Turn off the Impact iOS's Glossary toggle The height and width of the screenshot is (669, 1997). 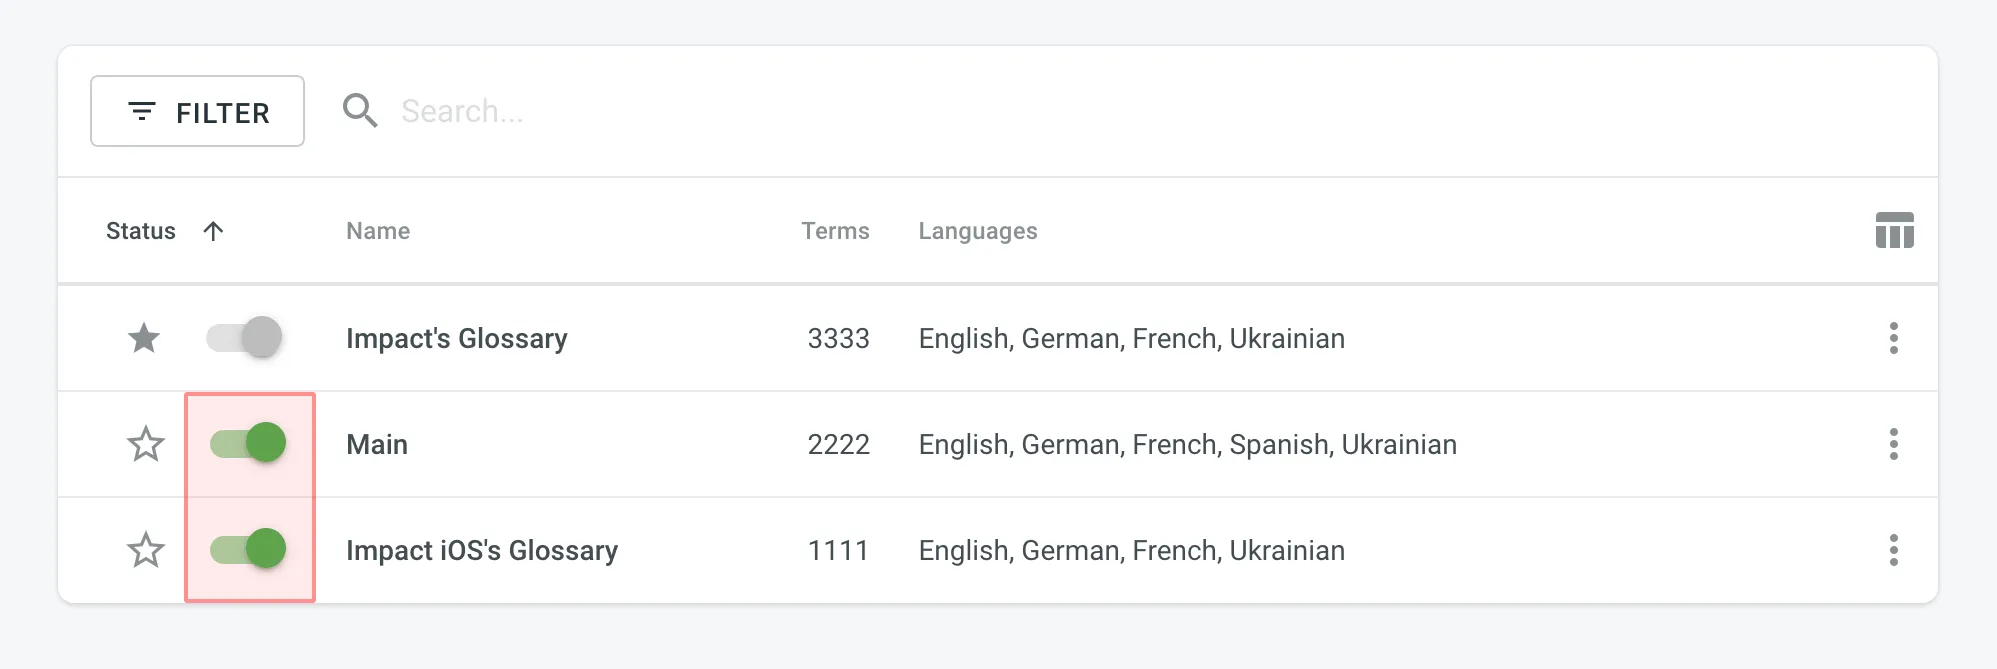click(248, 549)
